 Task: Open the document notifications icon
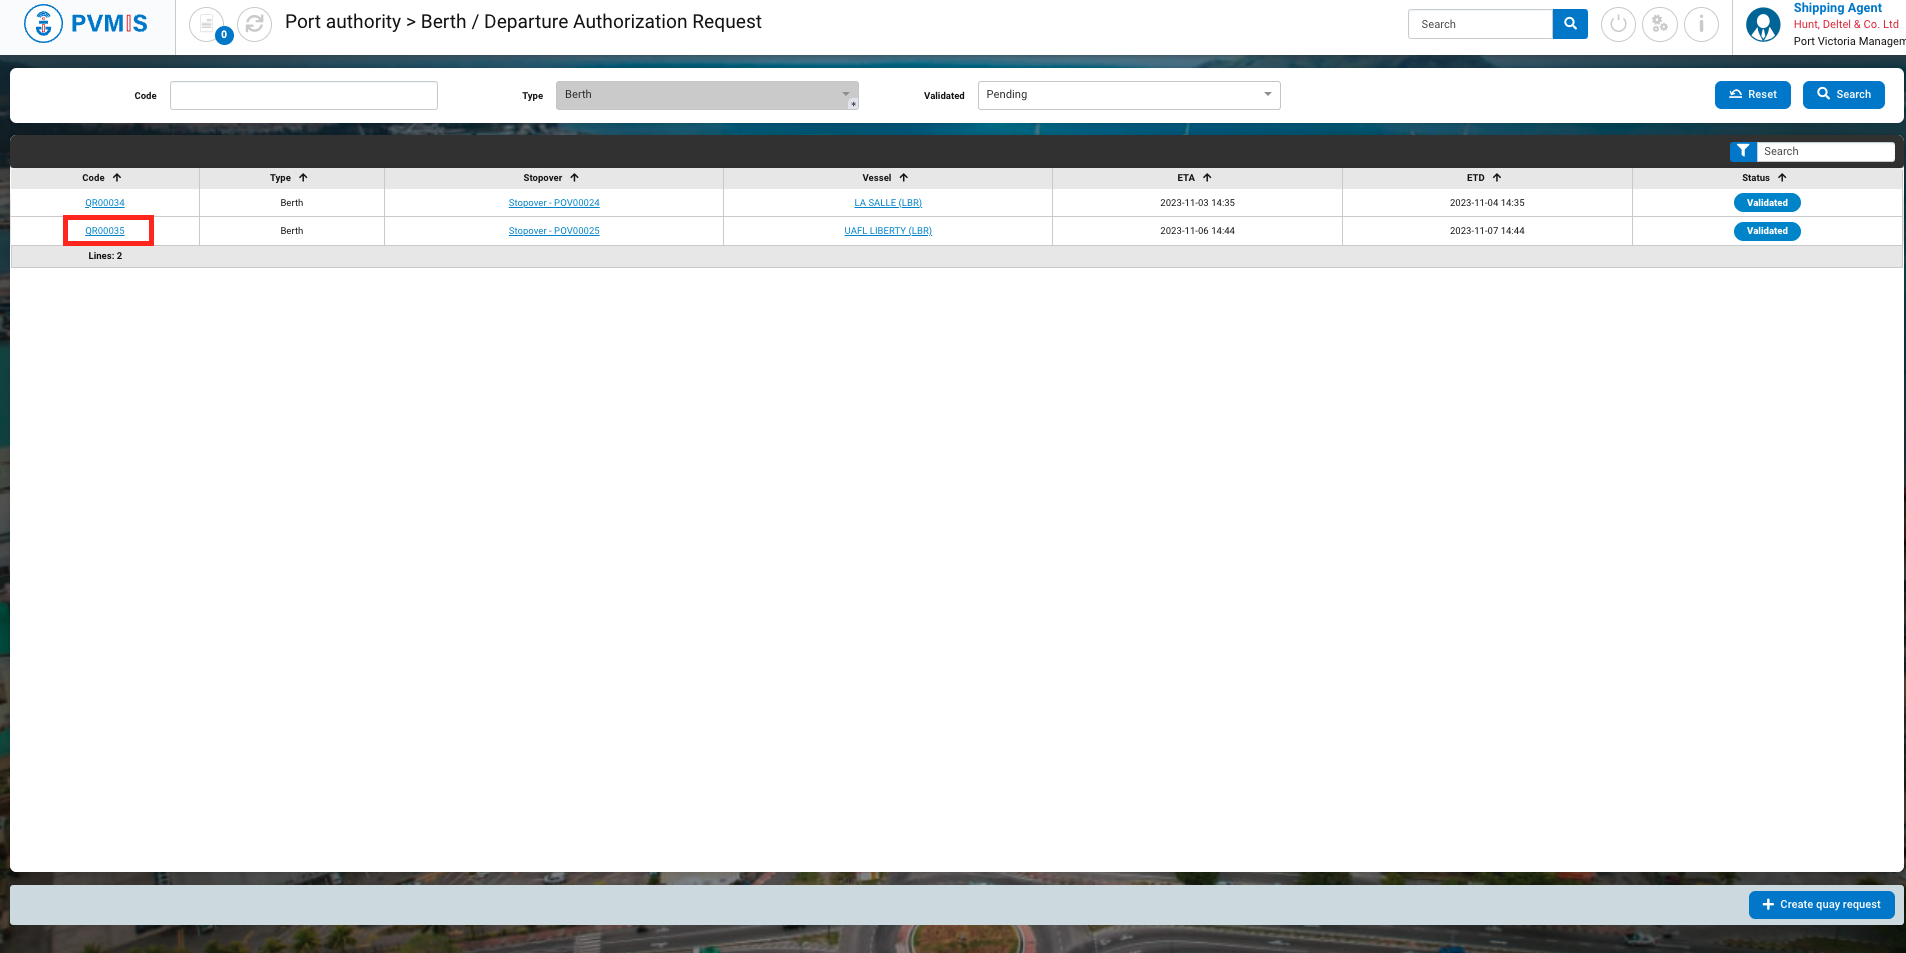click(207, 23)
